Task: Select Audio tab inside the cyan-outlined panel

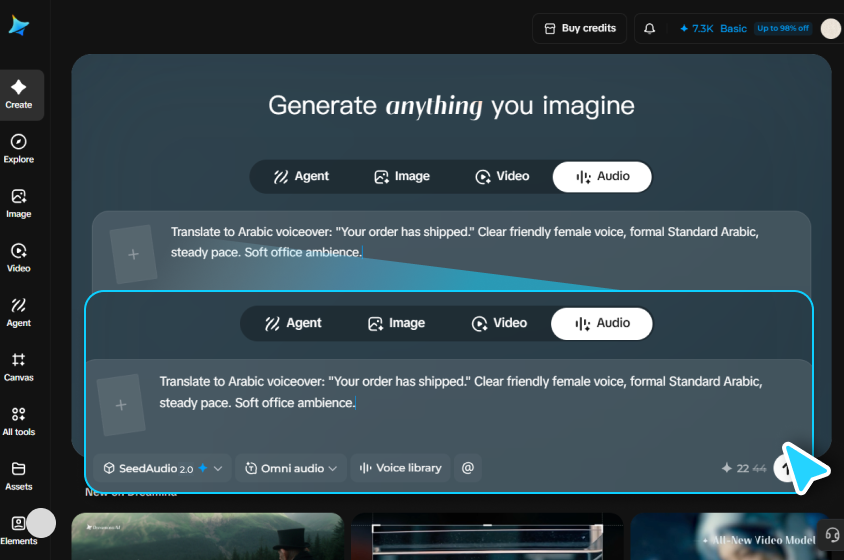Action: click(x=602, y=323)
